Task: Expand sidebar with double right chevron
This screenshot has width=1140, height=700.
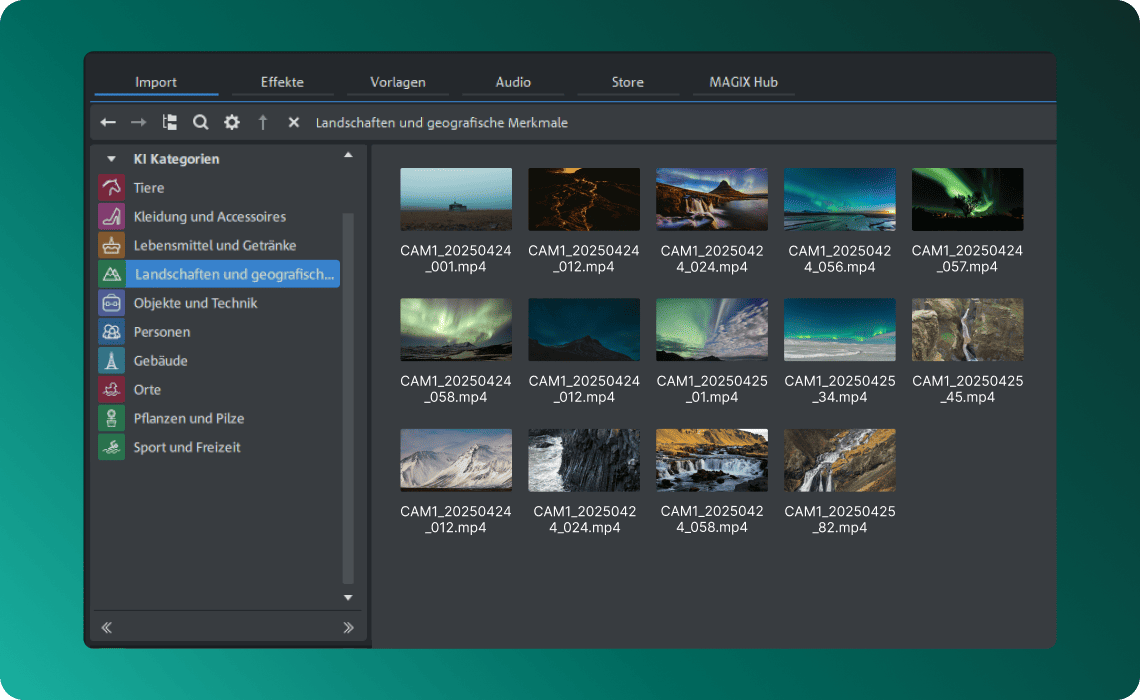Action: click(x=348, y=627)
